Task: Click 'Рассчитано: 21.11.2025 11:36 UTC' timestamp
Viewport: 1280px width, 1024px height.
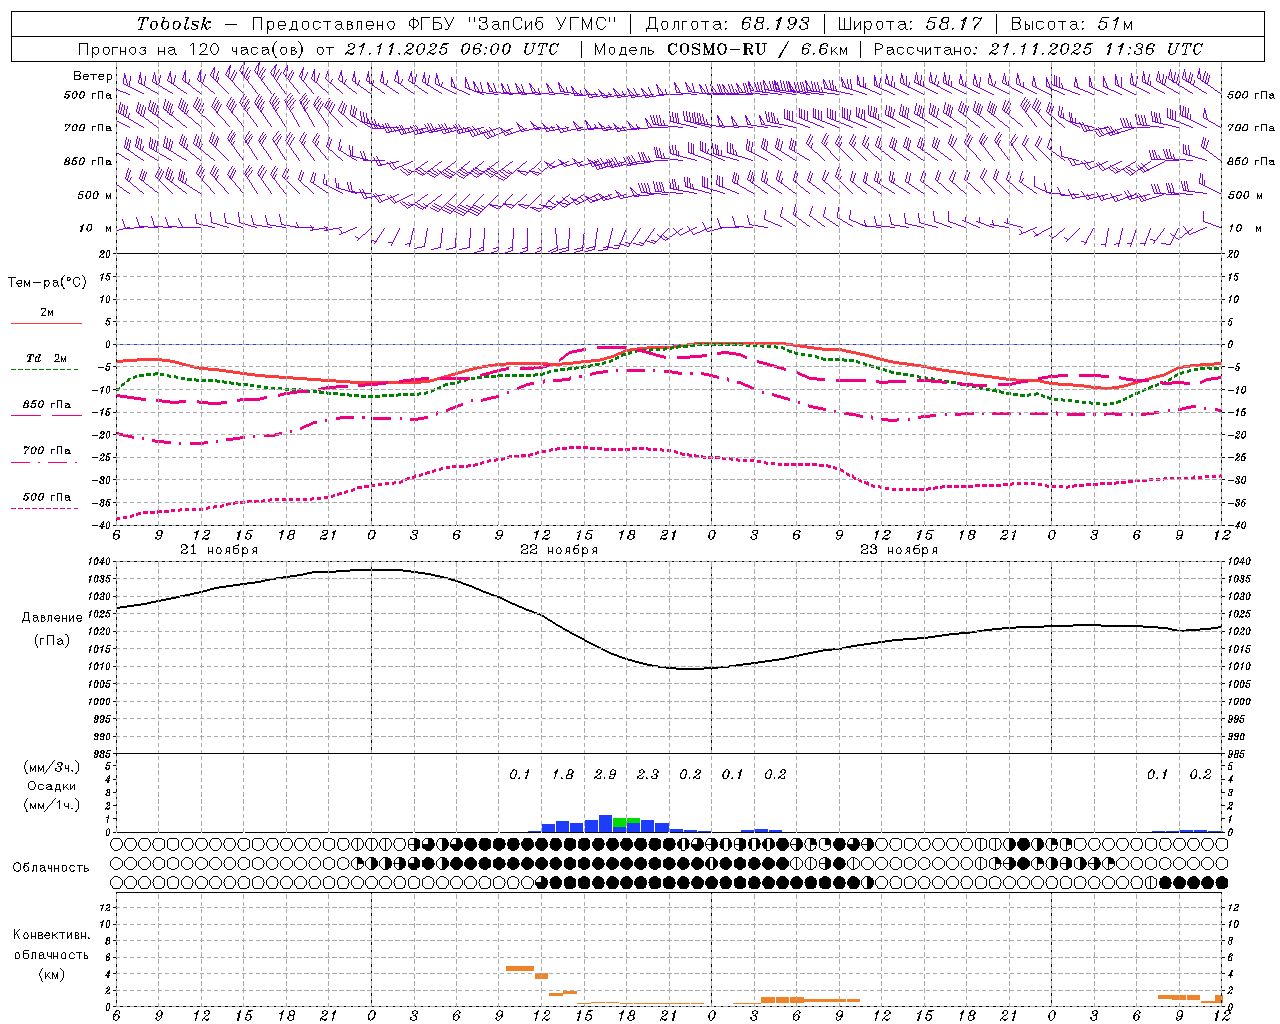Action: (x=1038, y=48)
